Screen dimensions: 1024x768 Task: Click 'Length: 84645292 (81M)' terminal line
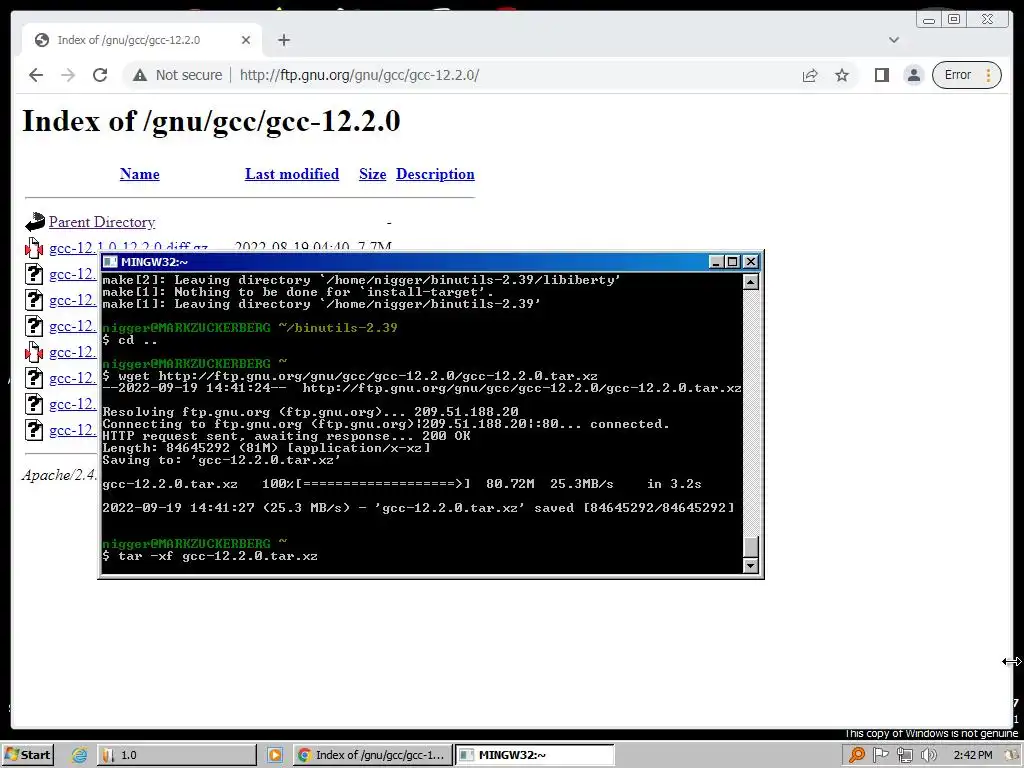click(x=266, y=448)
